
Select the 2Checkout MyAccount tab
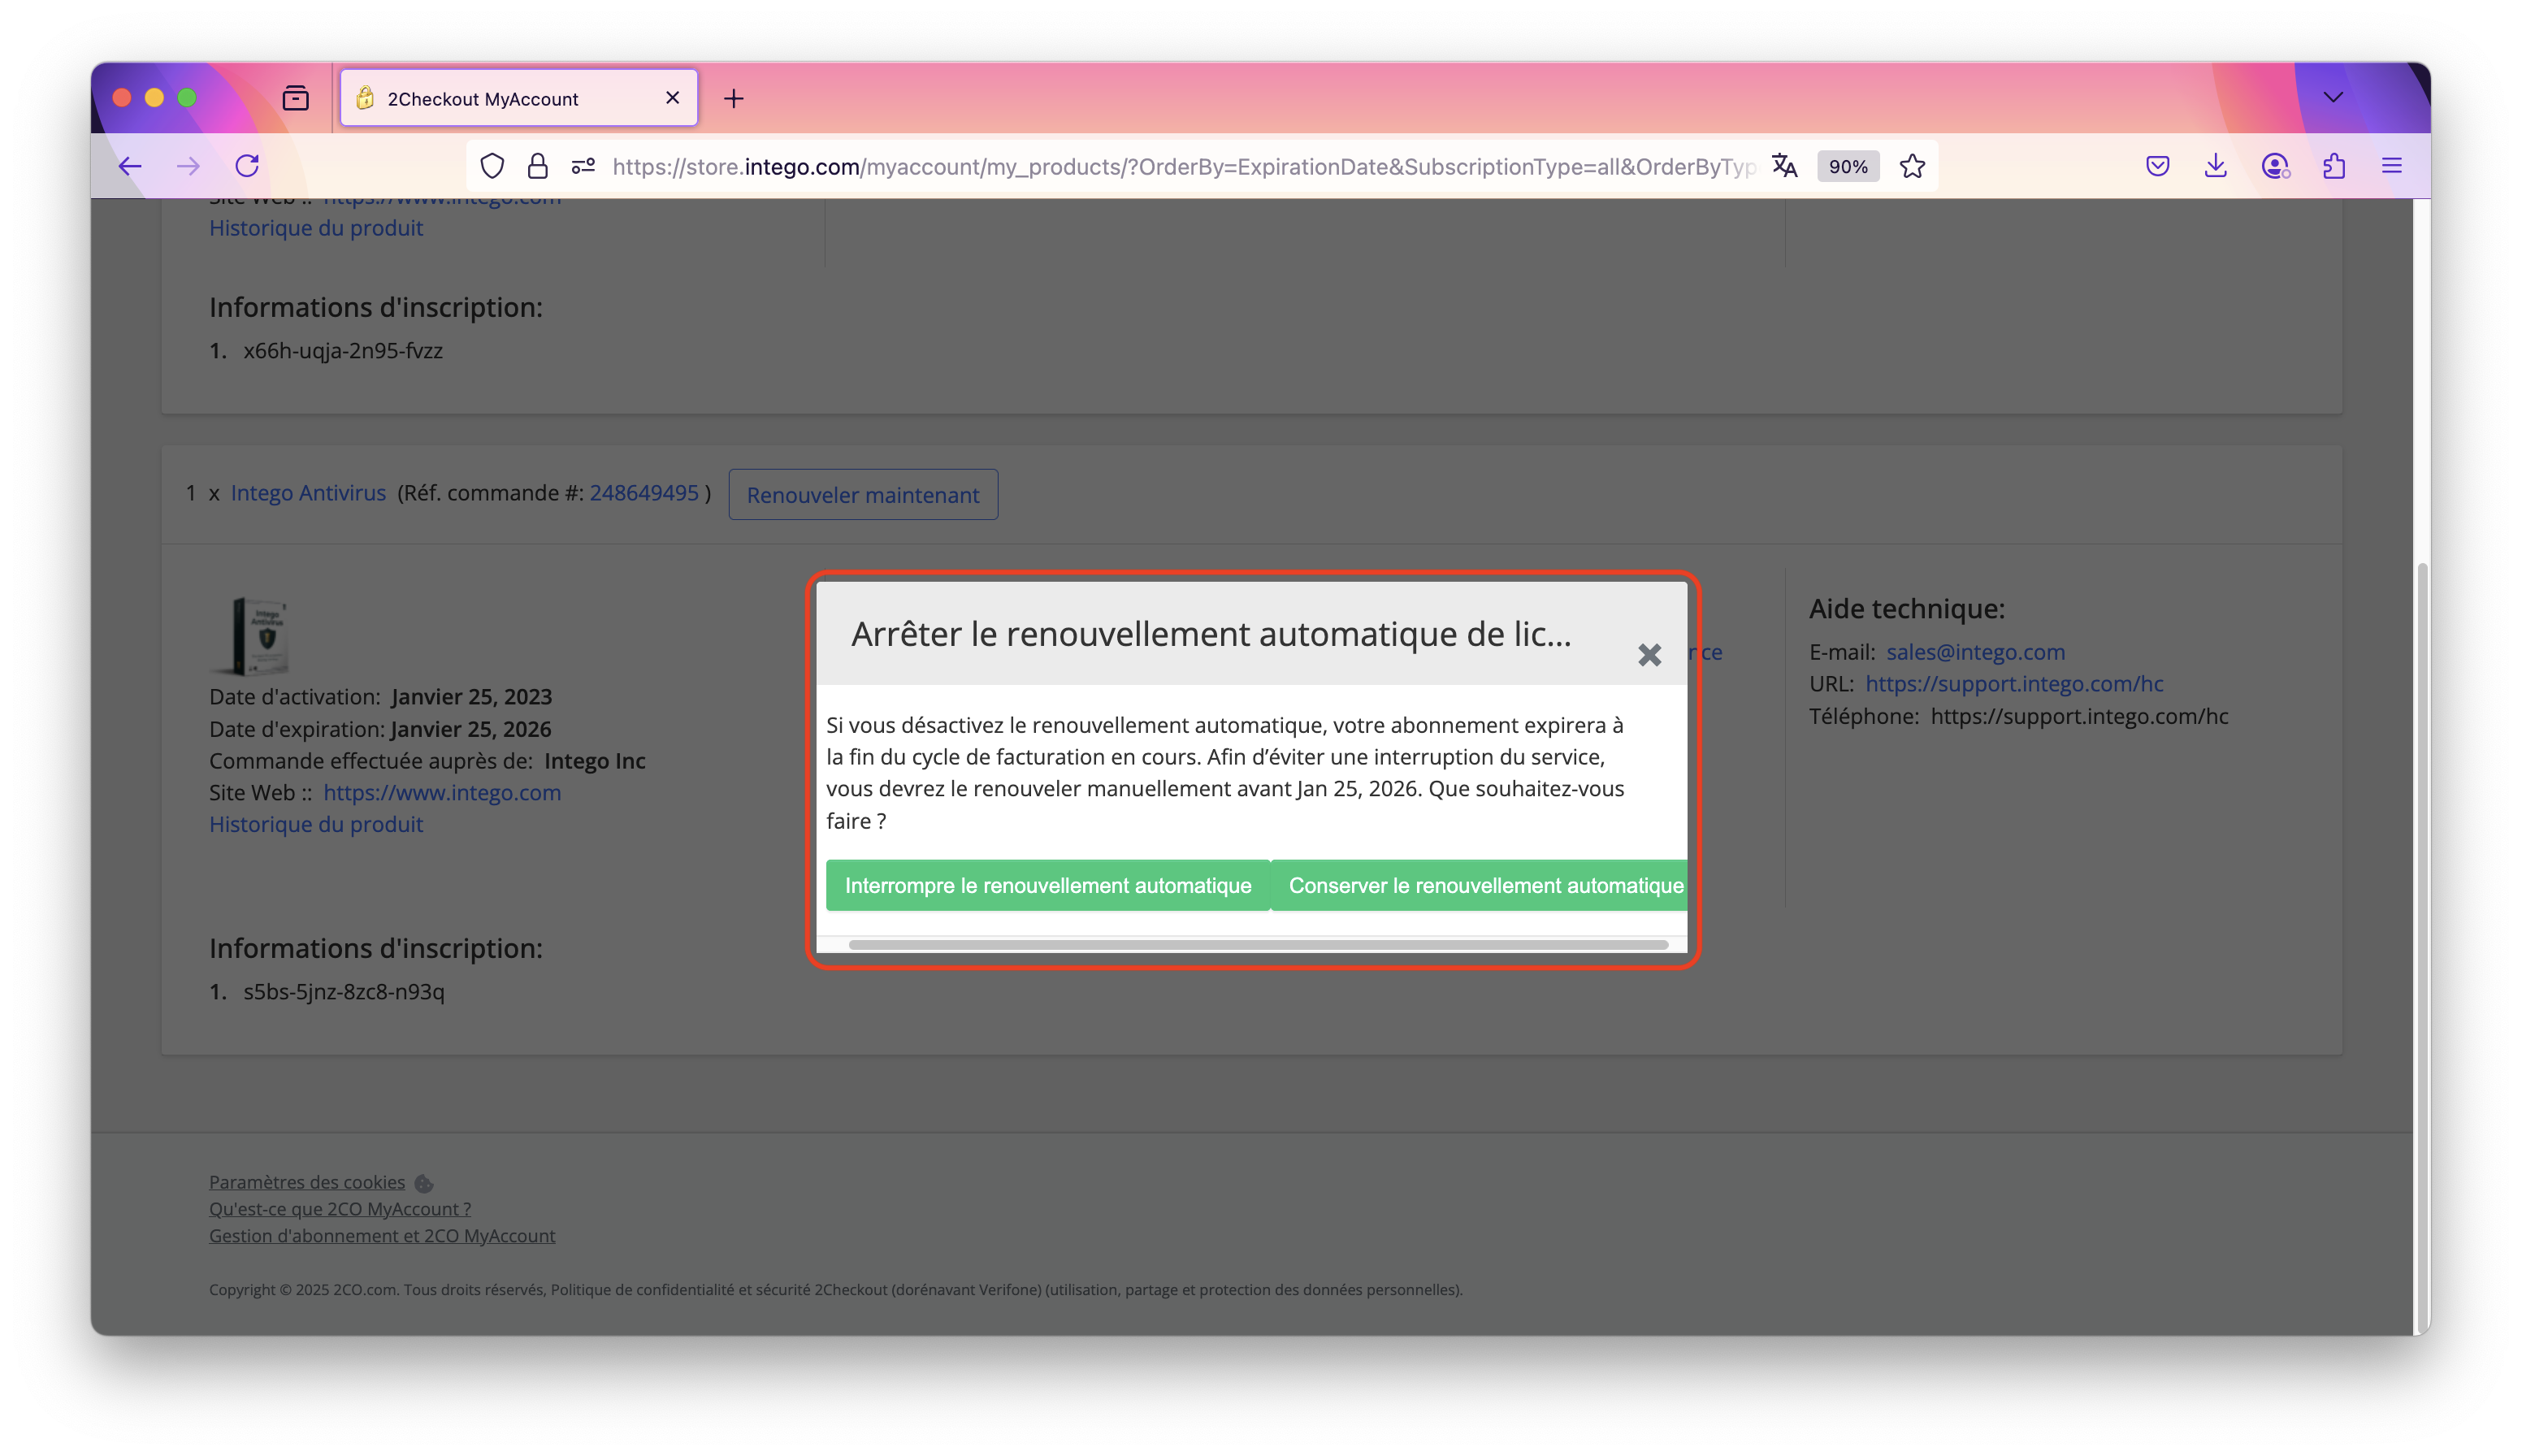click(x=518, y=98)
